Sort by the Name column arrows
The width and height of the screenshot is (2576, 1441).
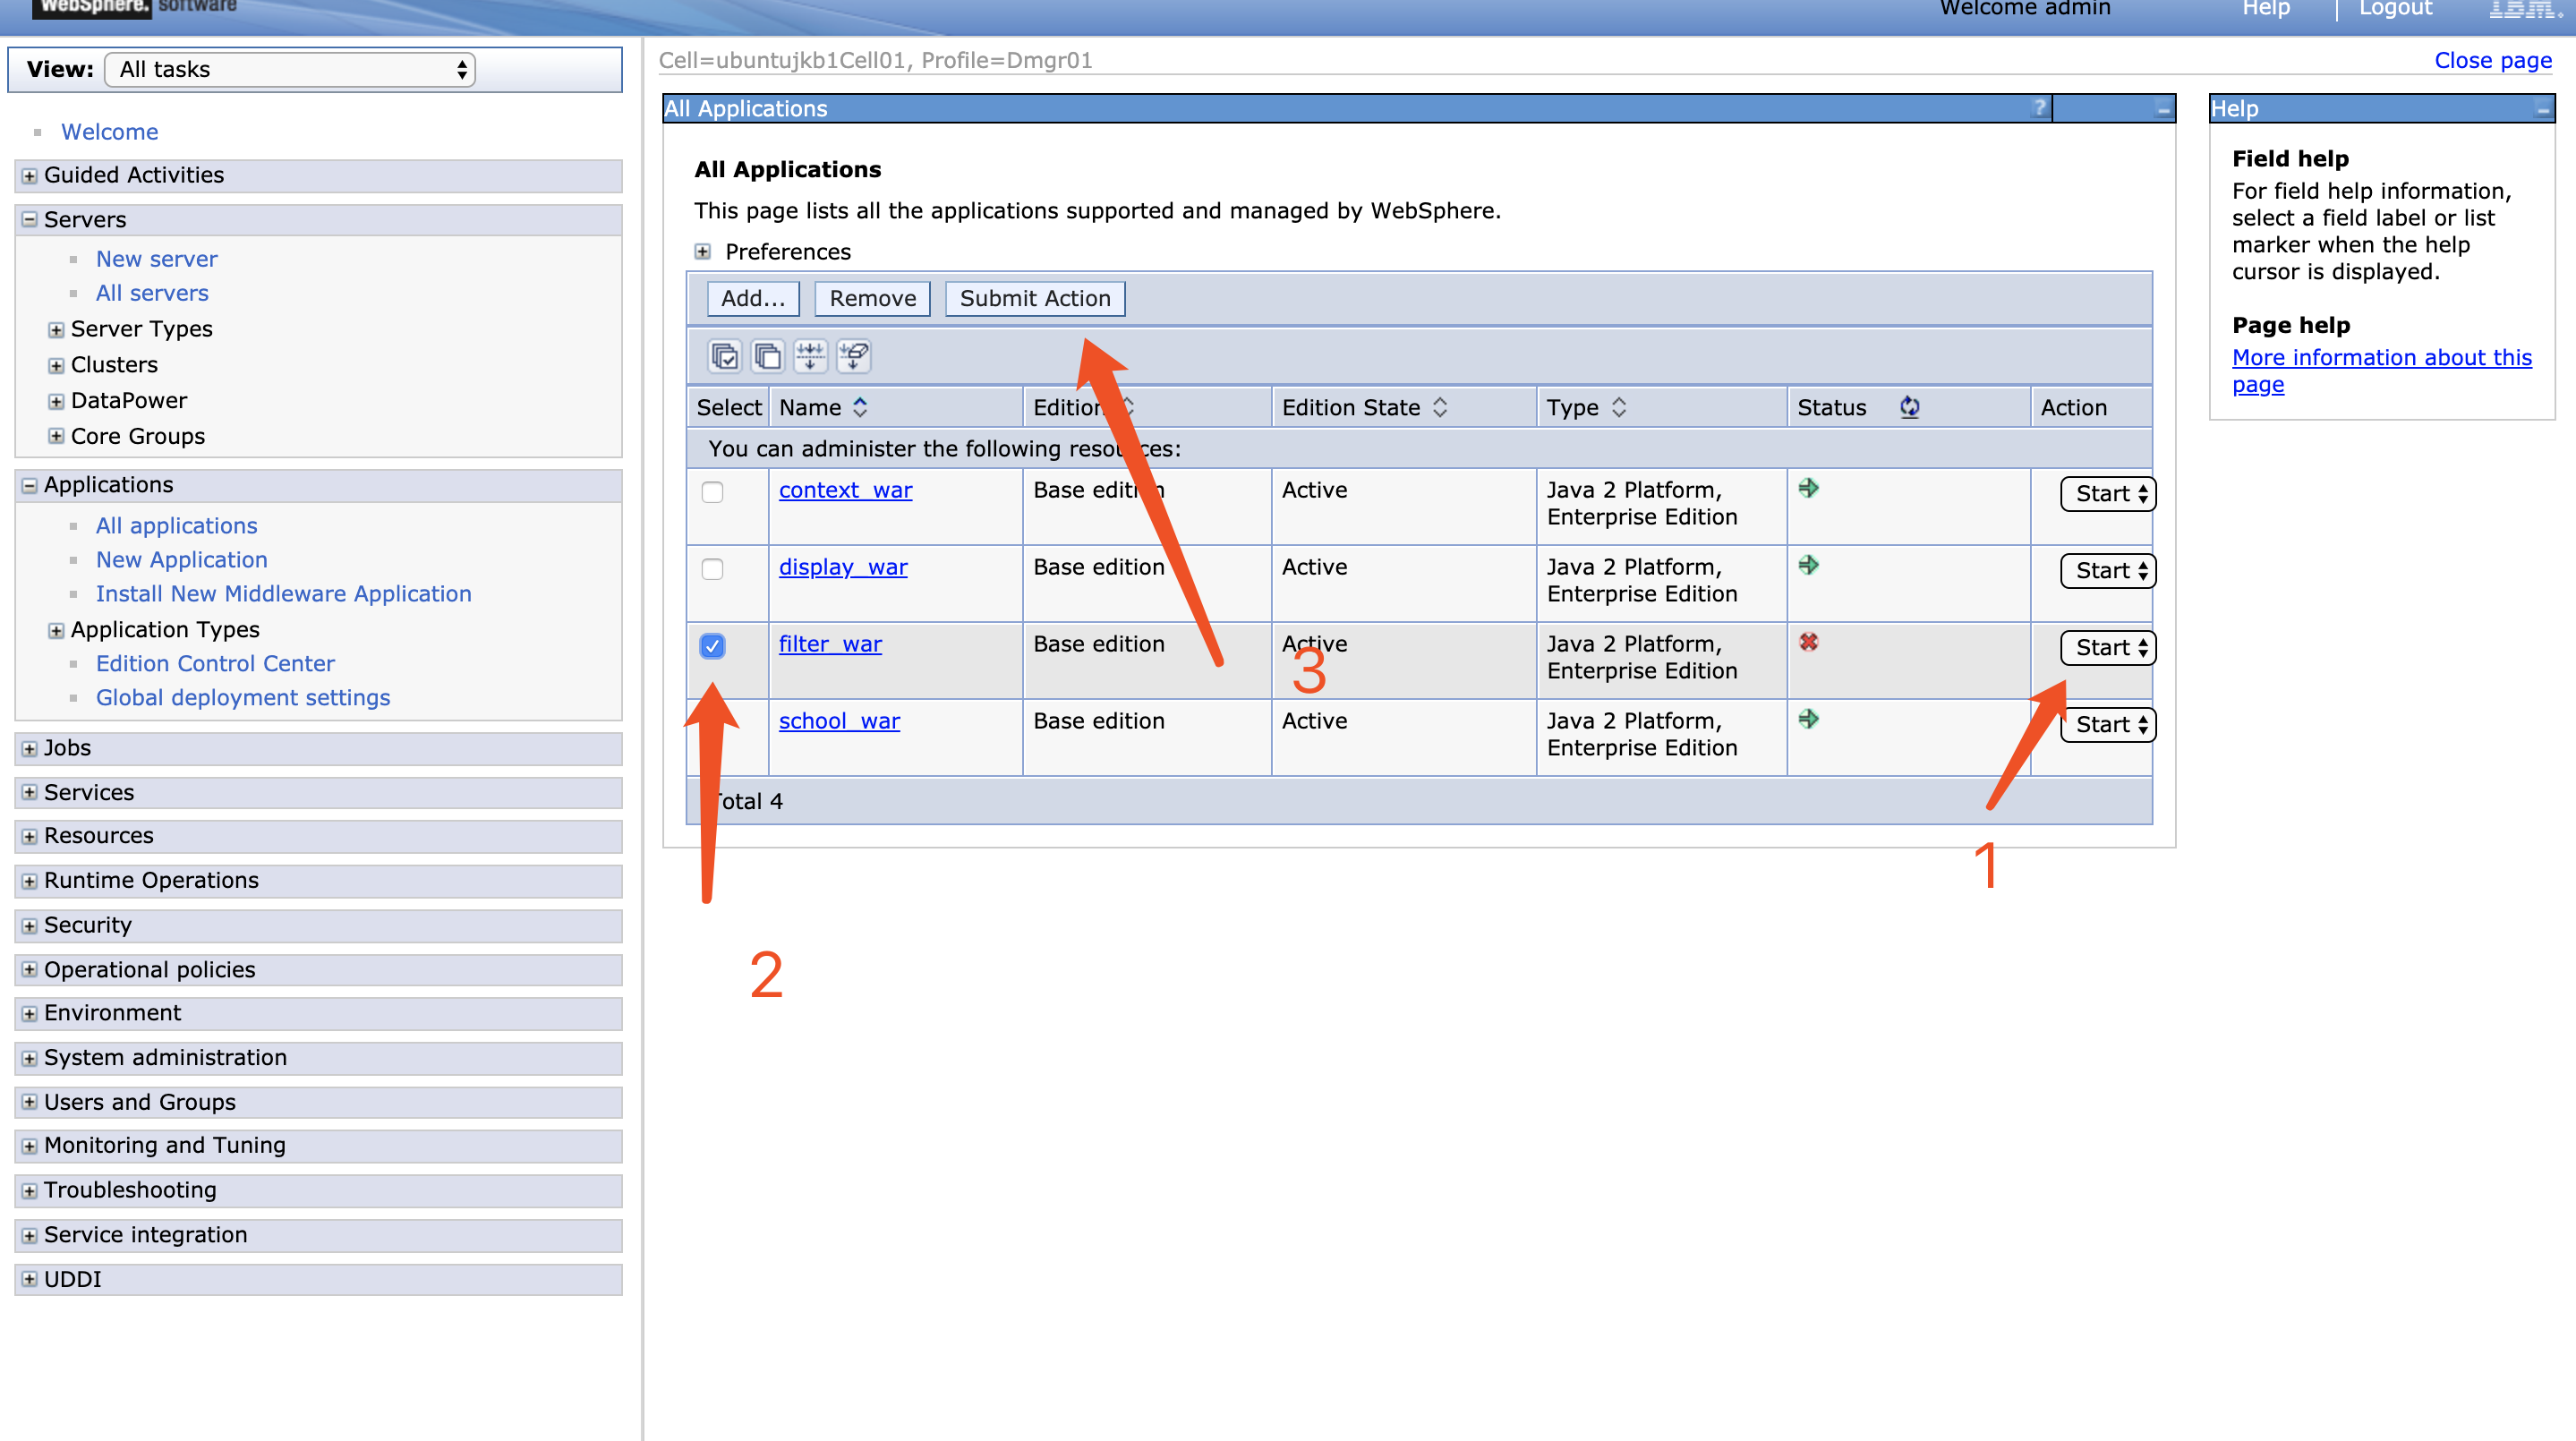pyautogui.click(x=860, y=407)
